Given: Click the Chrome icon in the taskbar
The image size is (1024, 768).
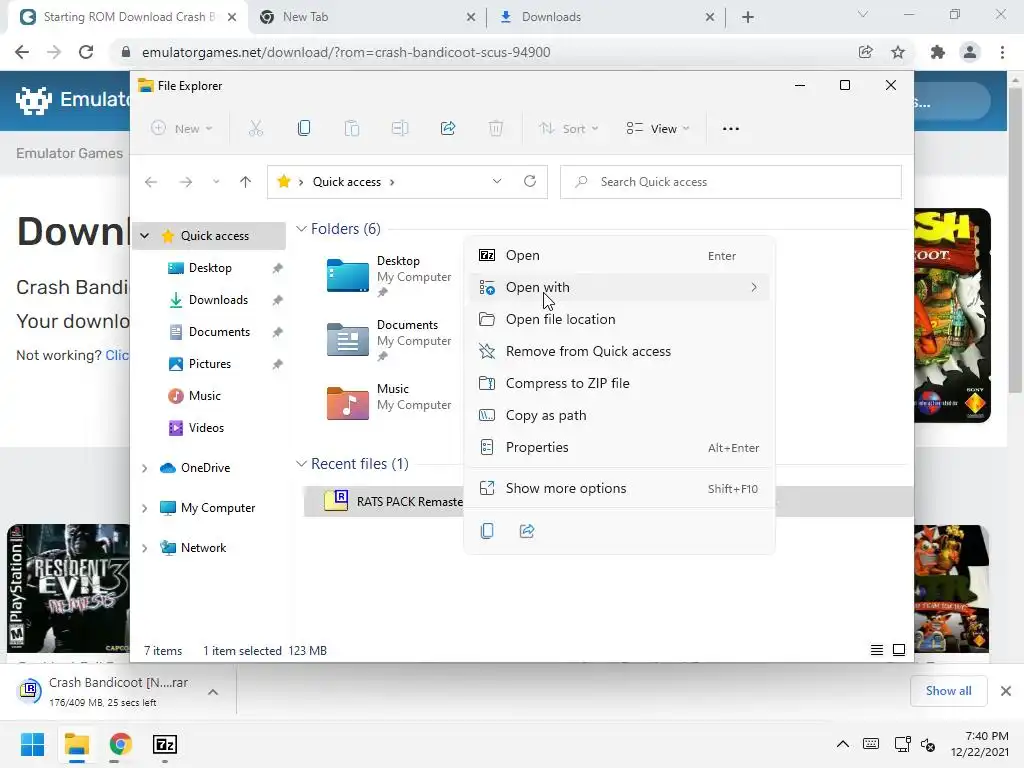Looking at the screenshot, I should (x=121, y=744).
